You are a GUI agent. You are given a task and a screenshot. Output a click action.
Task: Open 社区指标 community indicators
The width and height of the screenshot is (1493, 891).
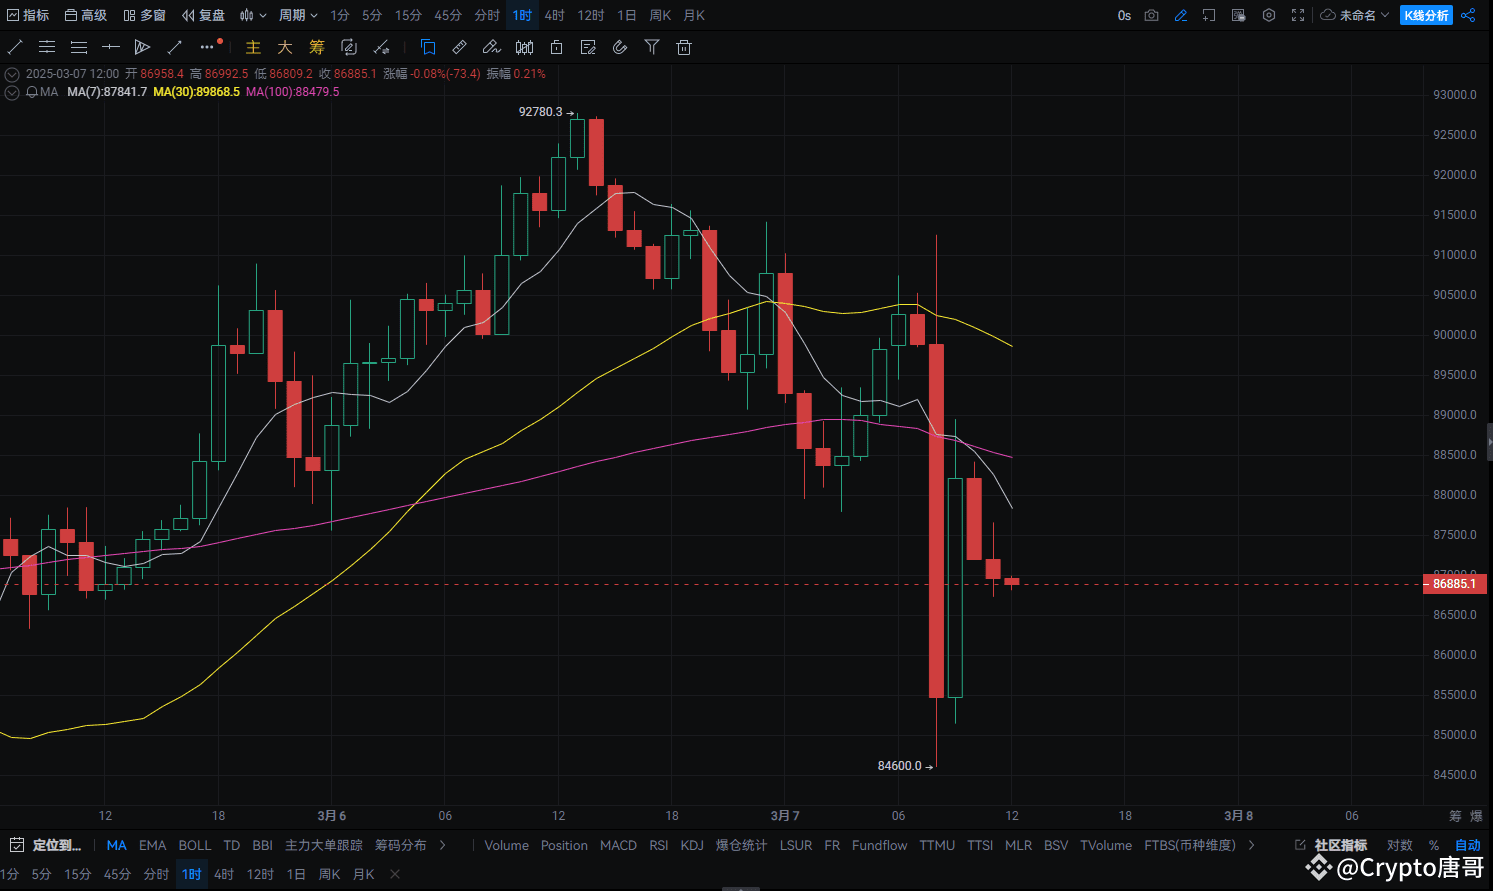(1331, 845)
